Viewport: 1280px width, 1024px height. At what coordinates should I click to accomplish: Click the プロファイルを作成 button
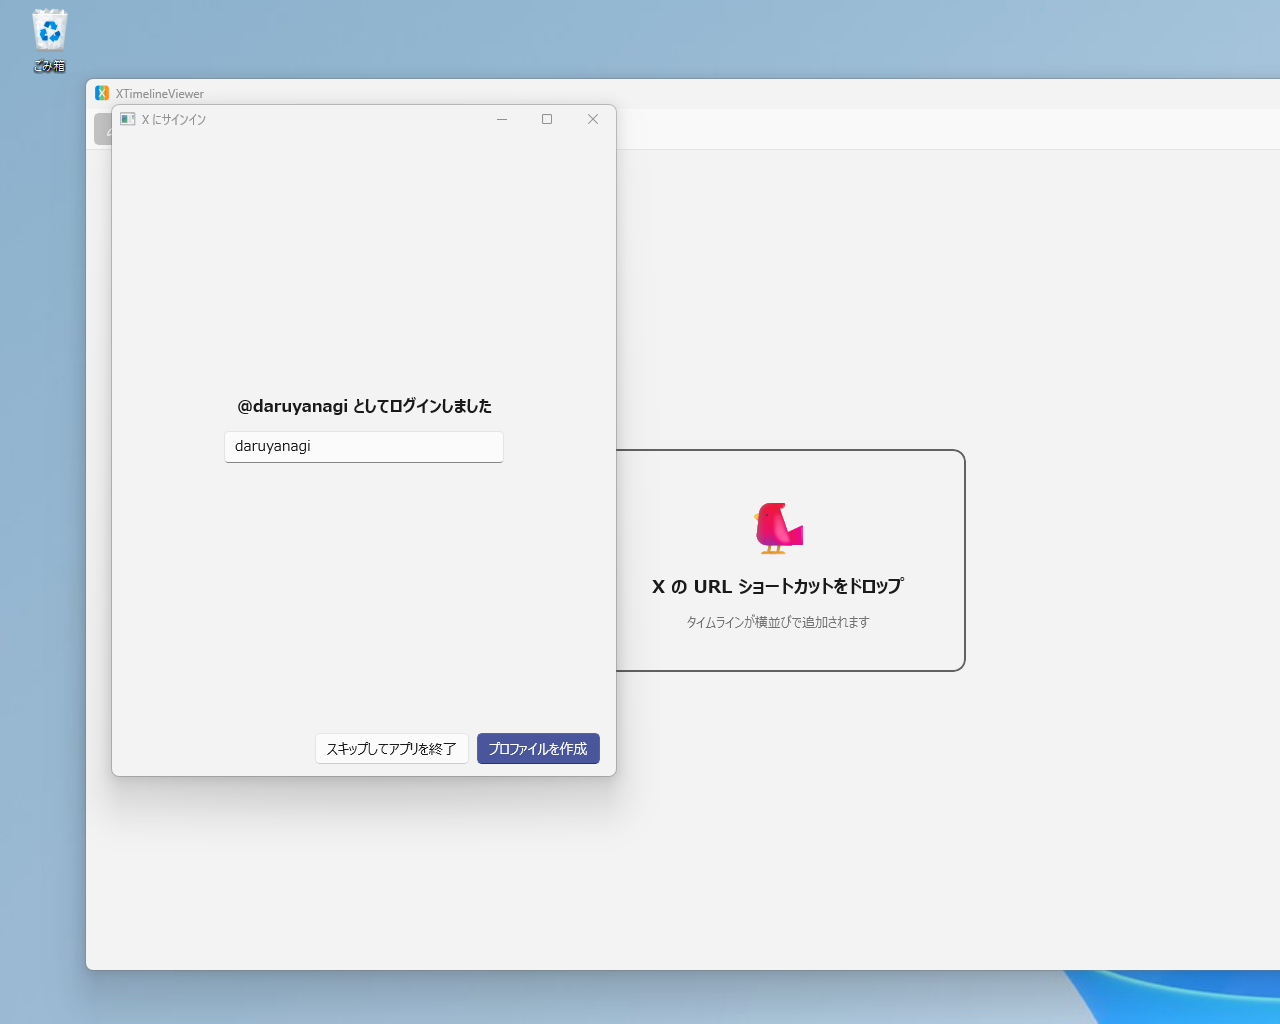click(x=538, y=748)
